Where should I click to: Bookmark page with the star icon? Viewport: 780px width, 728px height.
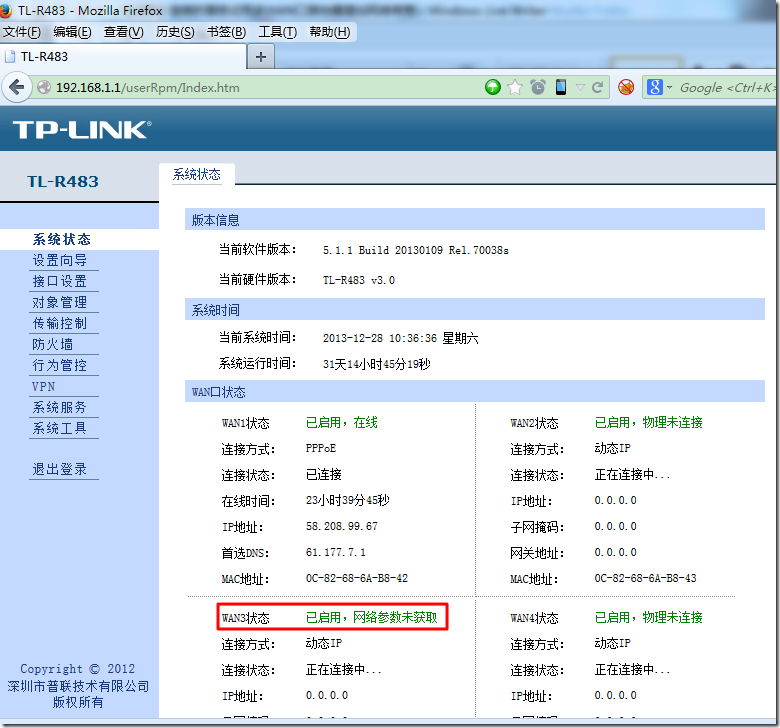click(515, 88)
